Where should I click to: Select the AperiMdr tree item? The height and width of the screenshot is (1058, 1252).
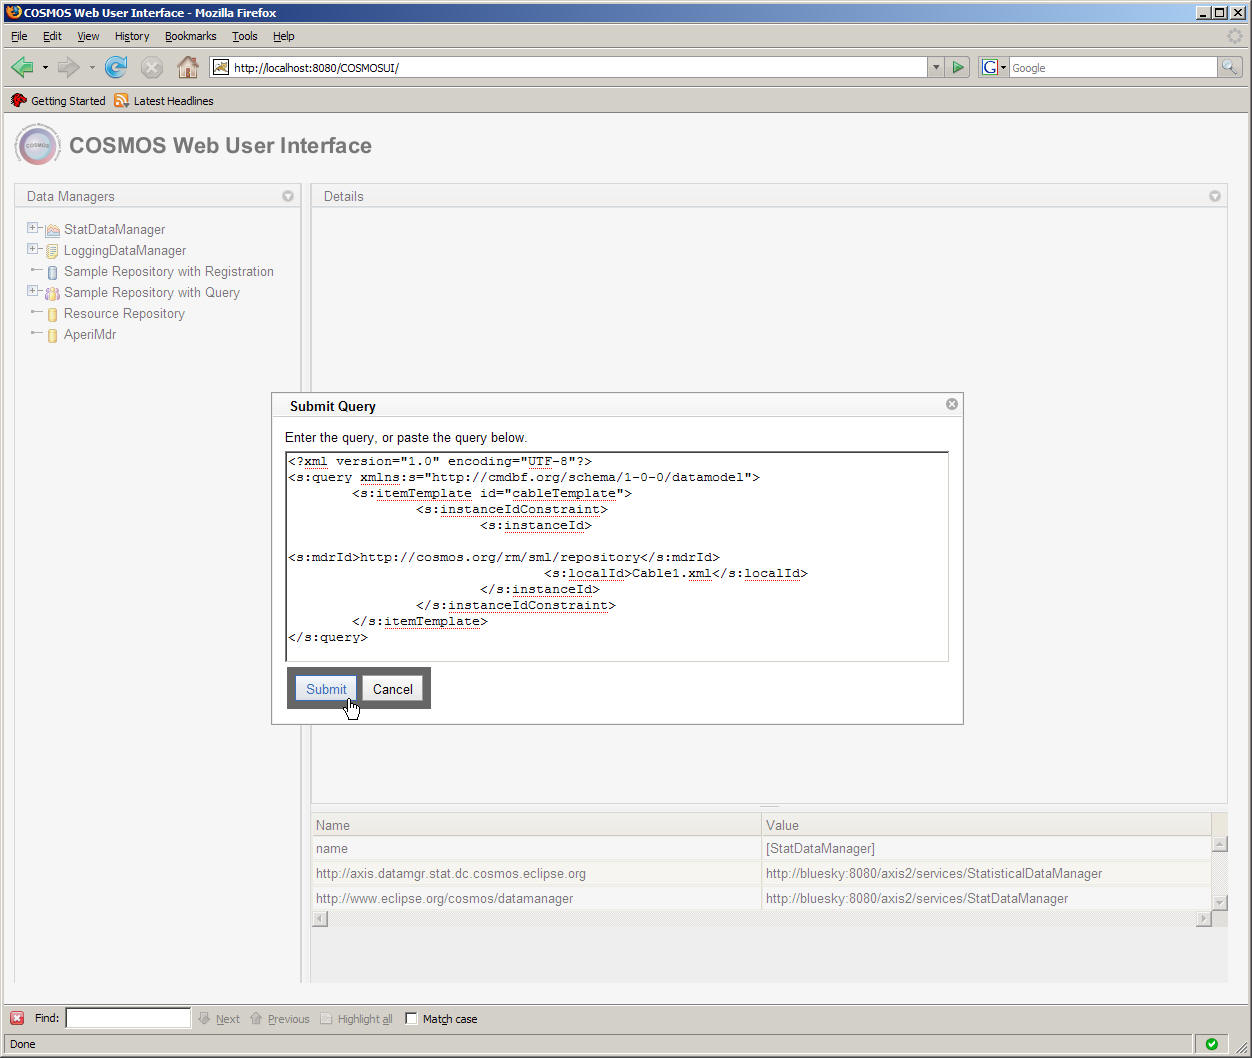[x=90, y=335]
